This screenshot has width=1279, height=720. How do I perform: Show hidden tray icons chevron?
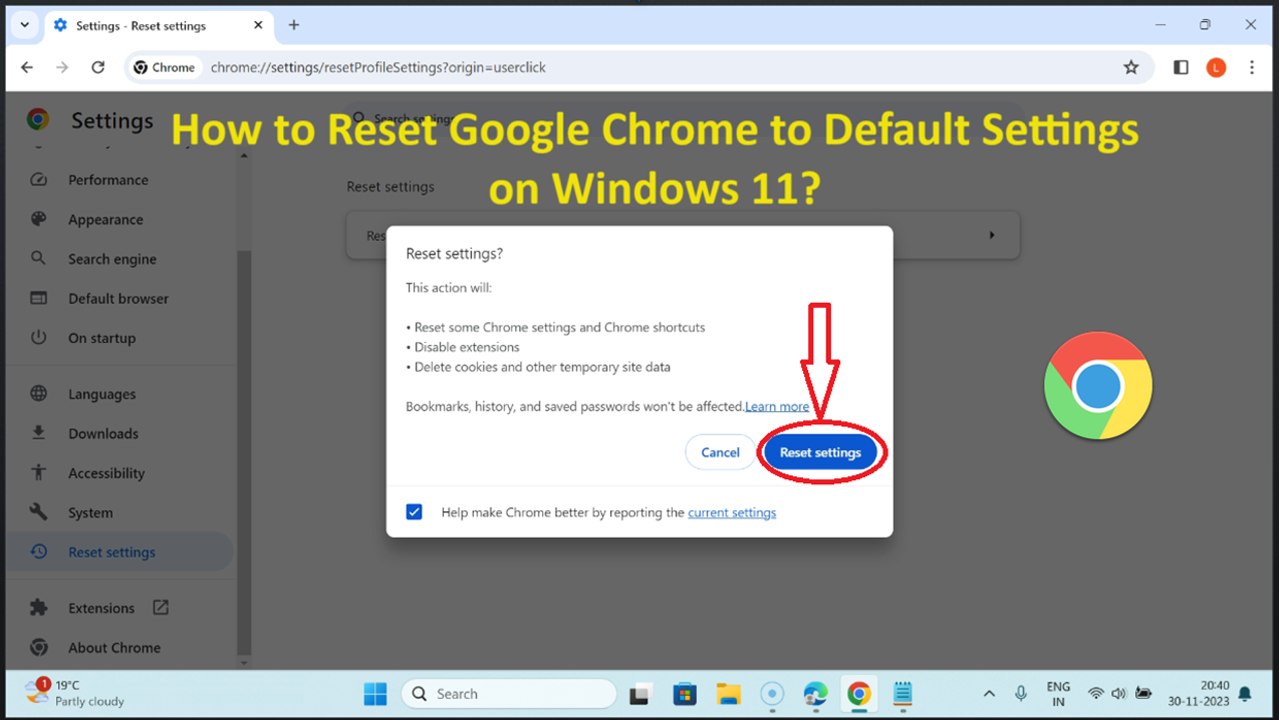(x=989, y=694)
